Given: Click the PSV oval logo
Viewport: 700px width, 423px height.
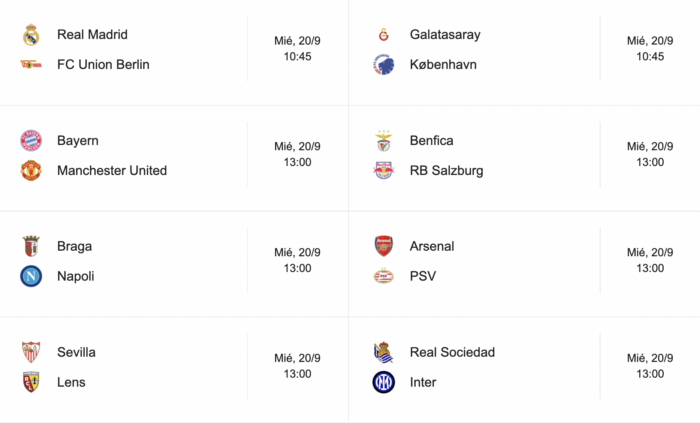Looking at the screenshot, I should [383, 276].
